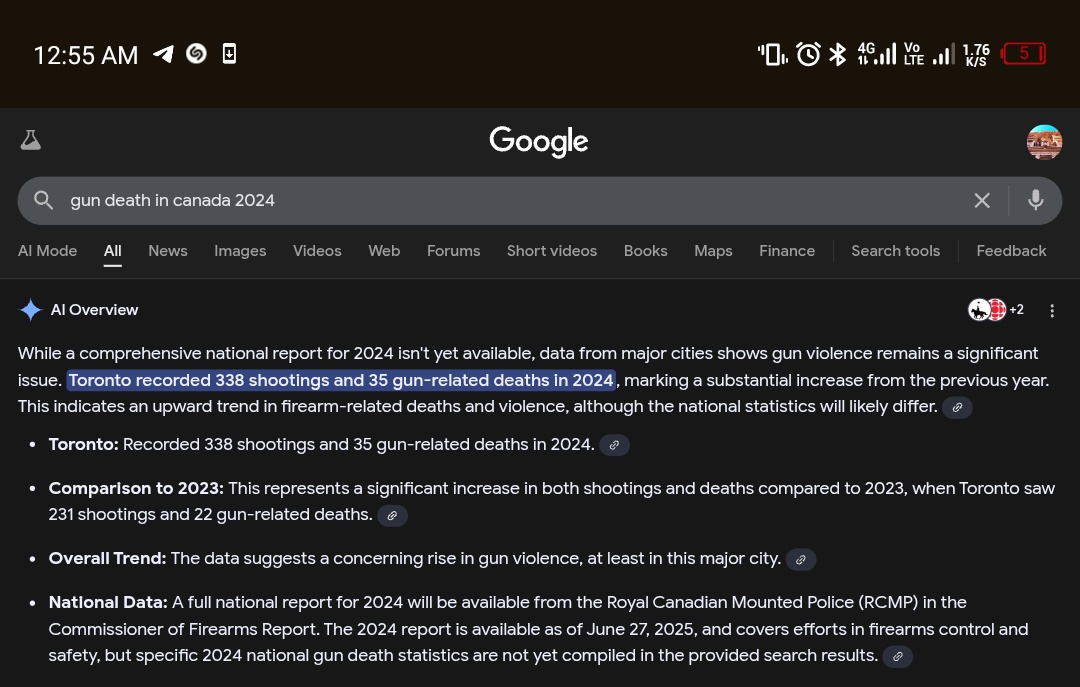Open the Google account profile picture
The image size is (1080, 687).
(1043, 142)
